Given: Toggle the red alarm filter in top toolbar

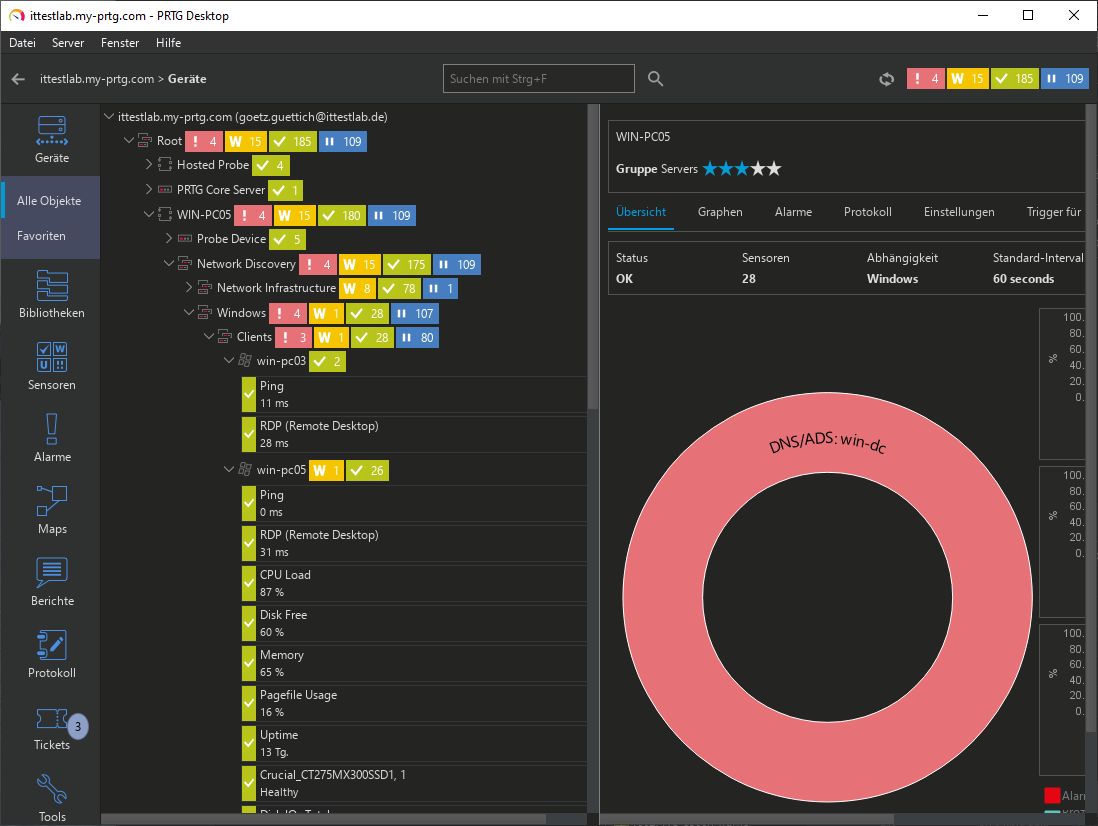Looking at the screenshot, I should [925, 79].
